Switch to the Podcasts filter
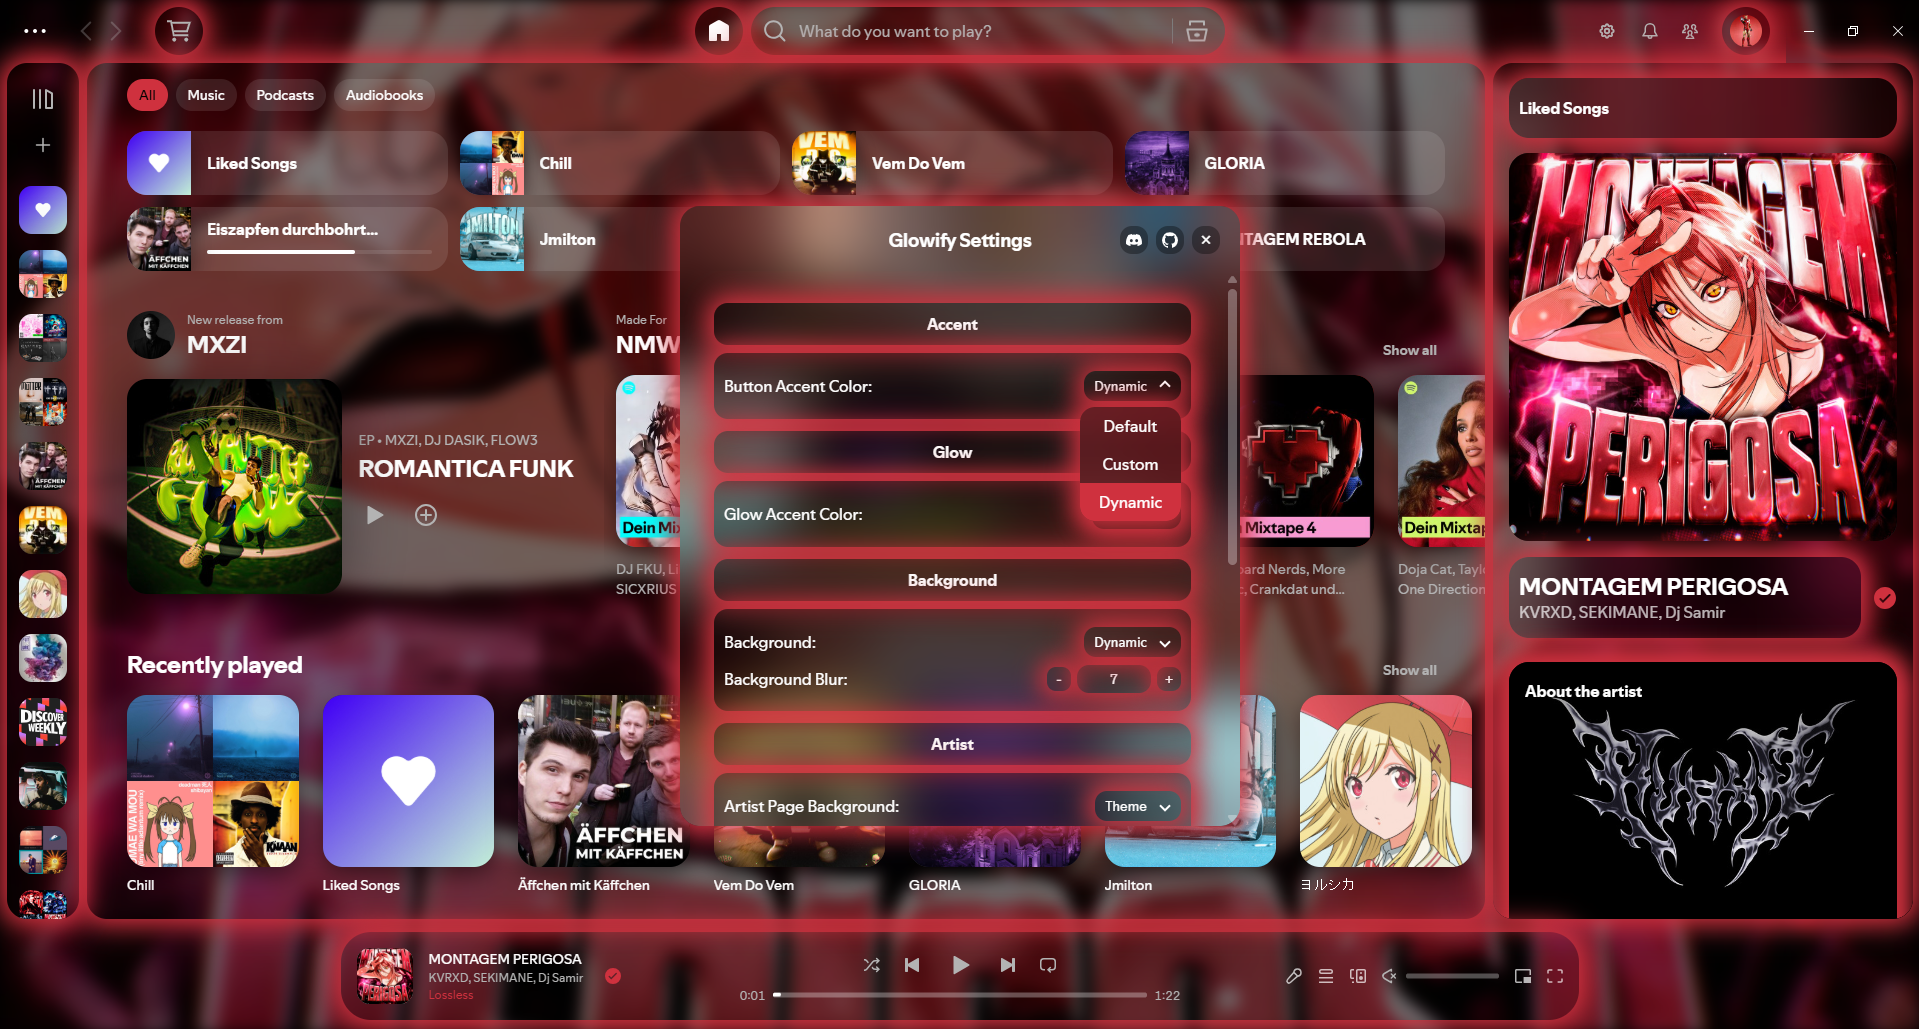This screenshot has height=1029, width=1919. [x=284, y=94]
